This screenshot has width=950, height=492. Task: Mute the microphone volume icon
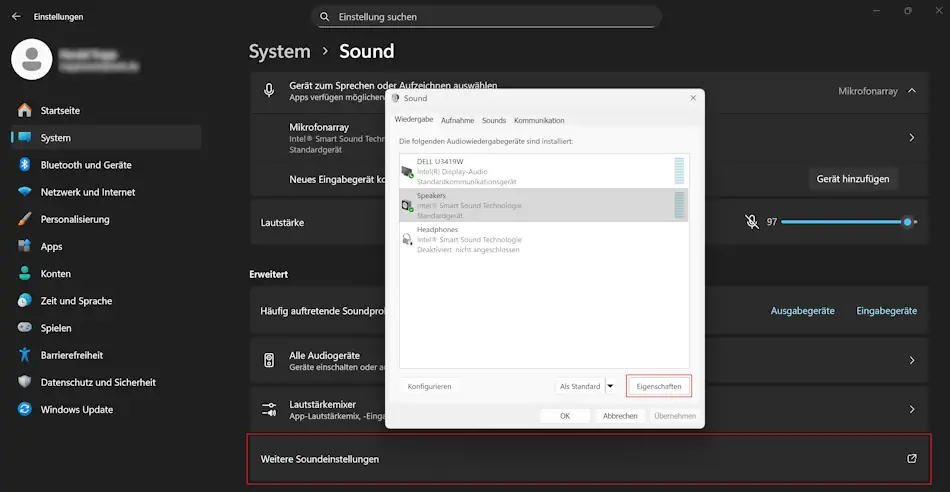point(751,222)
